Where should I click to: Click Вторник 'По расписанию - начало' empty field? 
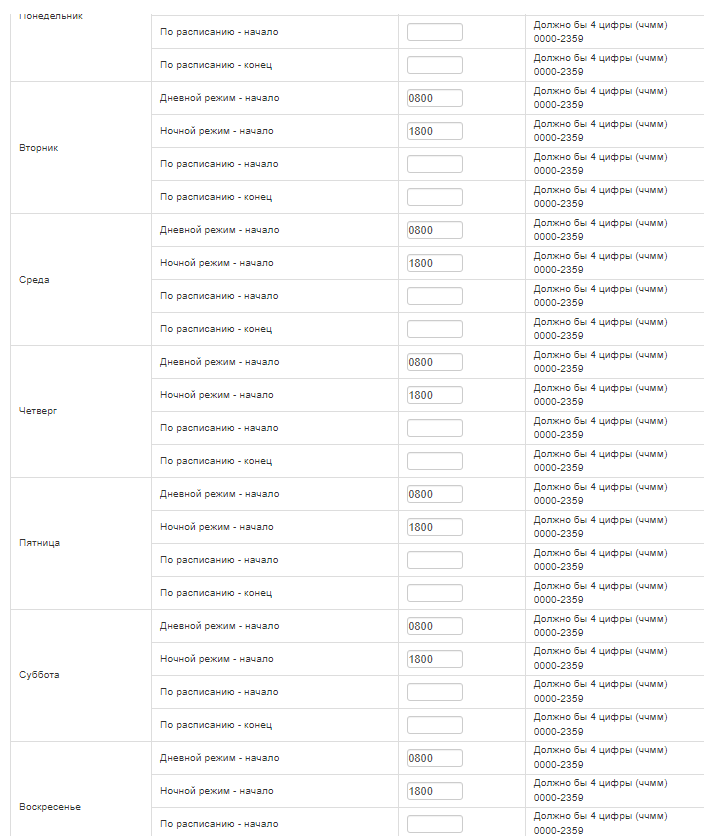(x=435, y=164)
